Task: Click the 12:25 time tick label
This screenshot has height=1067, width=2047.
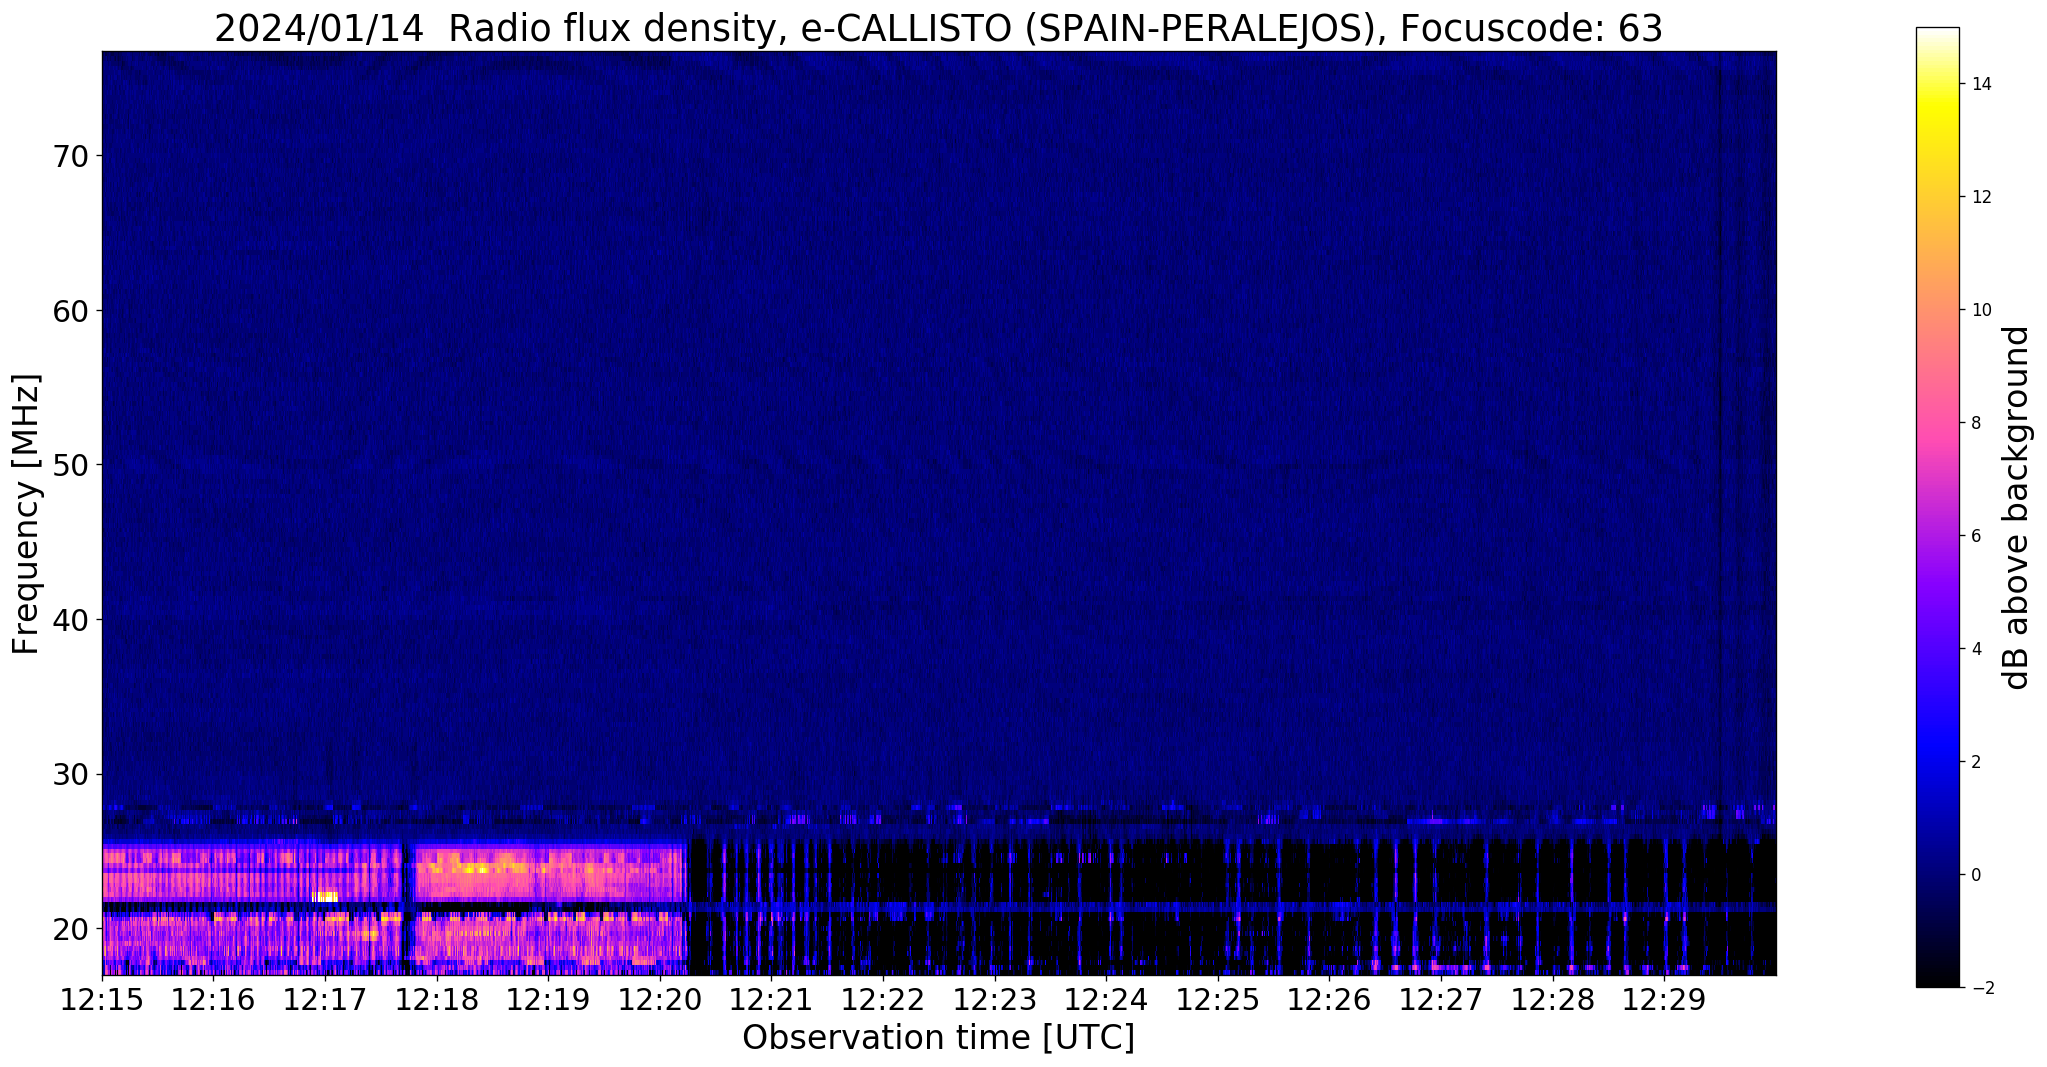Action: click(x=1217, y=1000)
